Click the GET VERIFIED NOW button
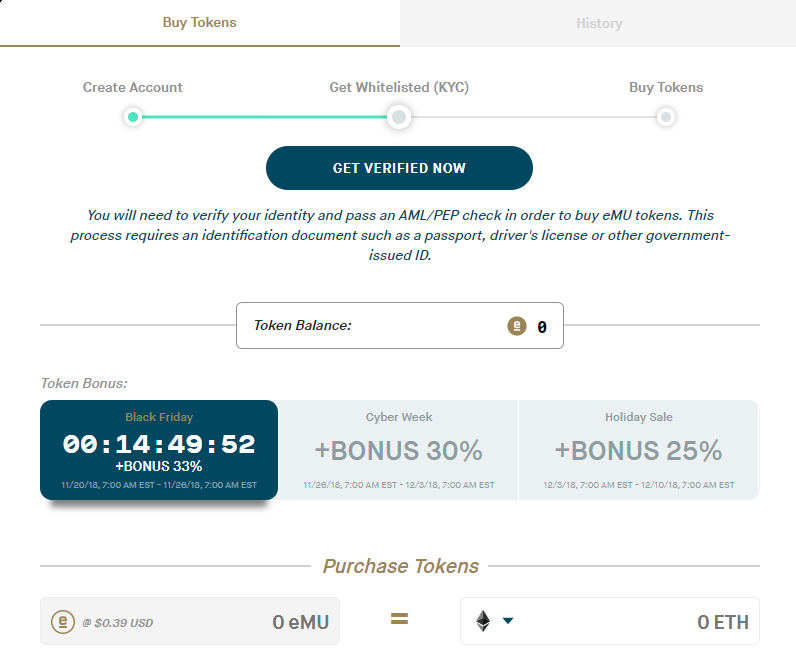 point(399,168)
